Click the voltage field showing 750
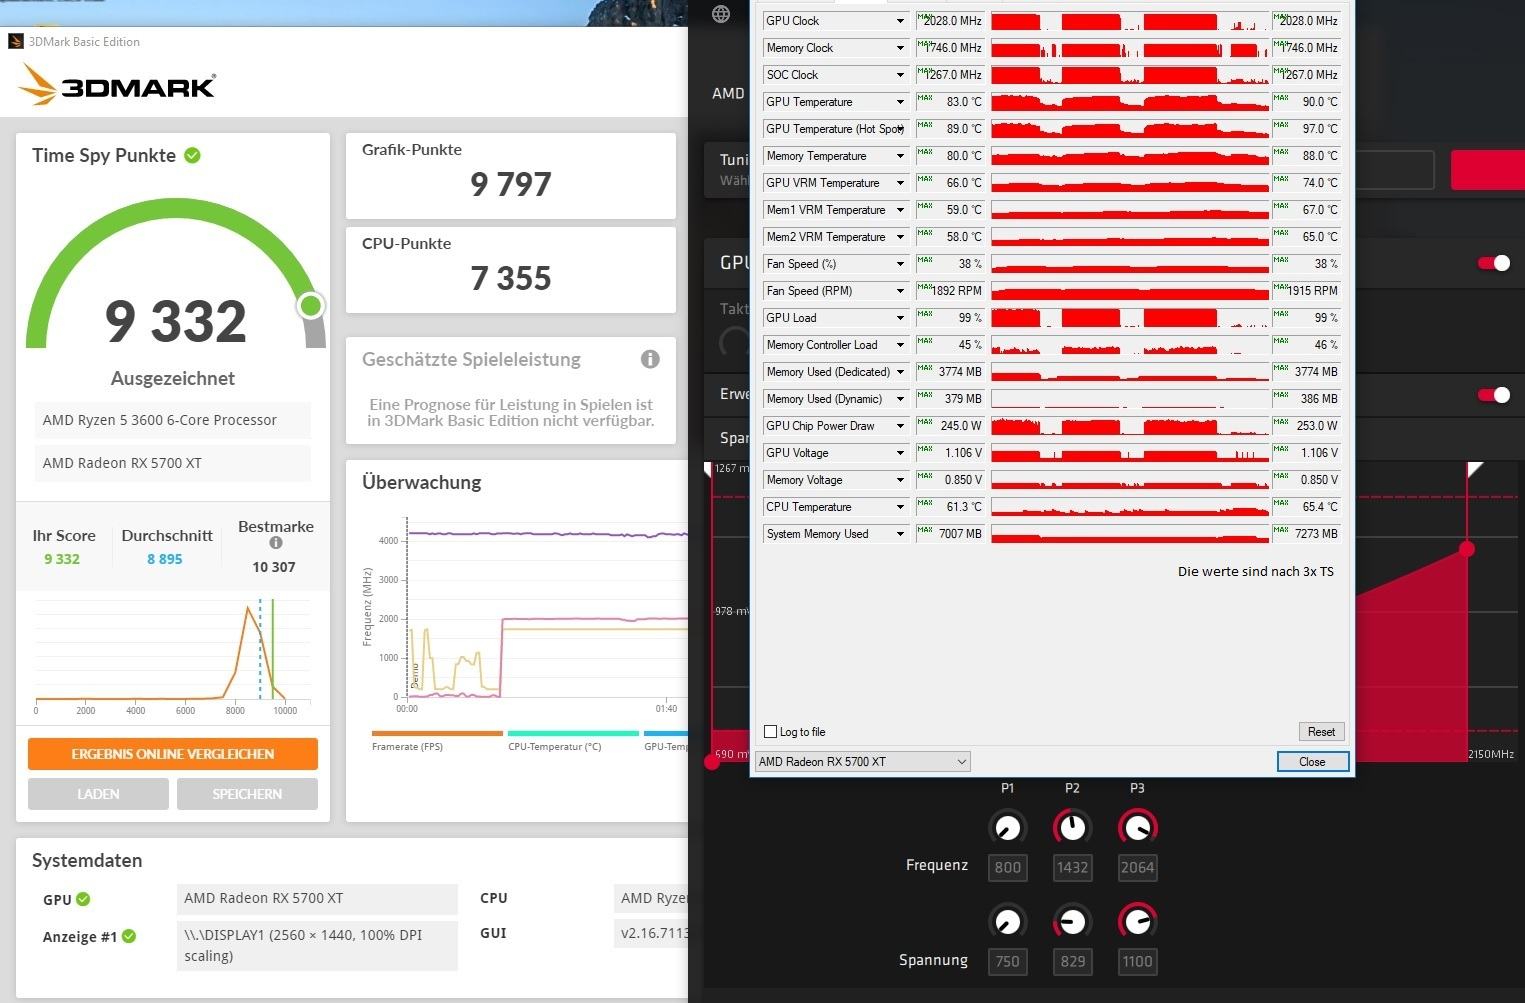This screenshot has height=1003, width=1525. point(1007,962)
